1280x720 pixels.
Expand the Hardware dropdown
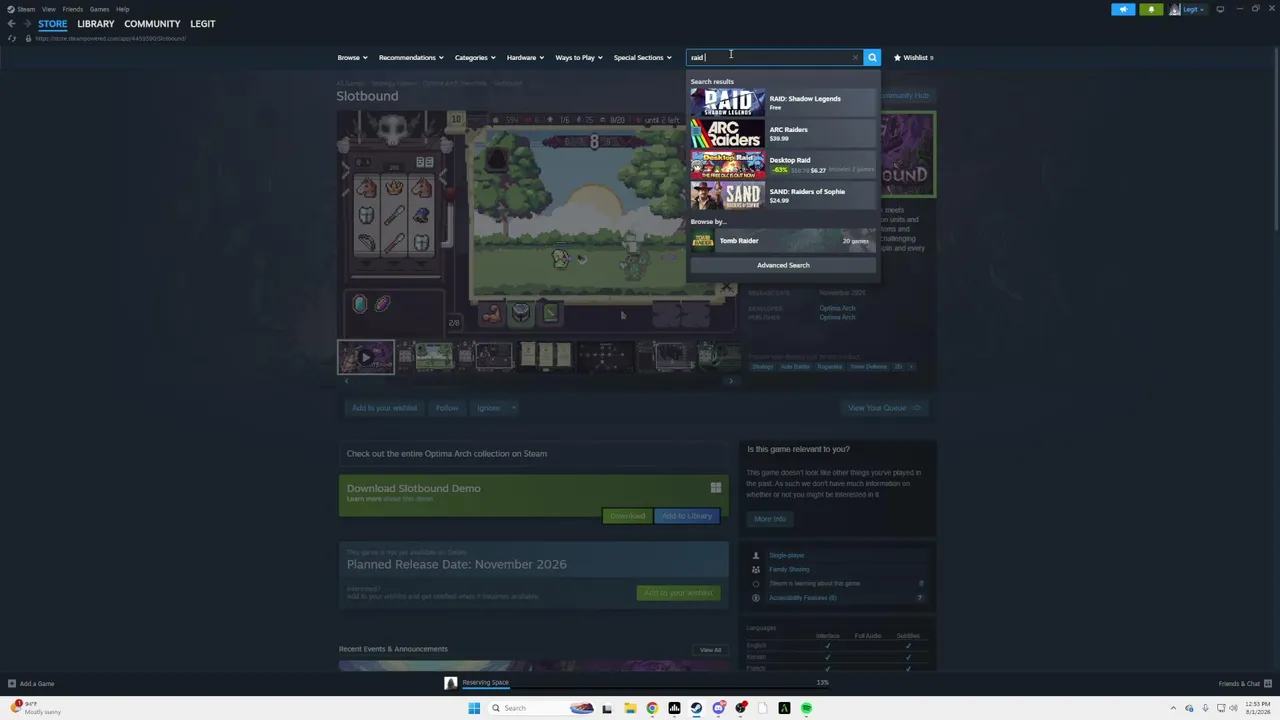pos(525,58)
